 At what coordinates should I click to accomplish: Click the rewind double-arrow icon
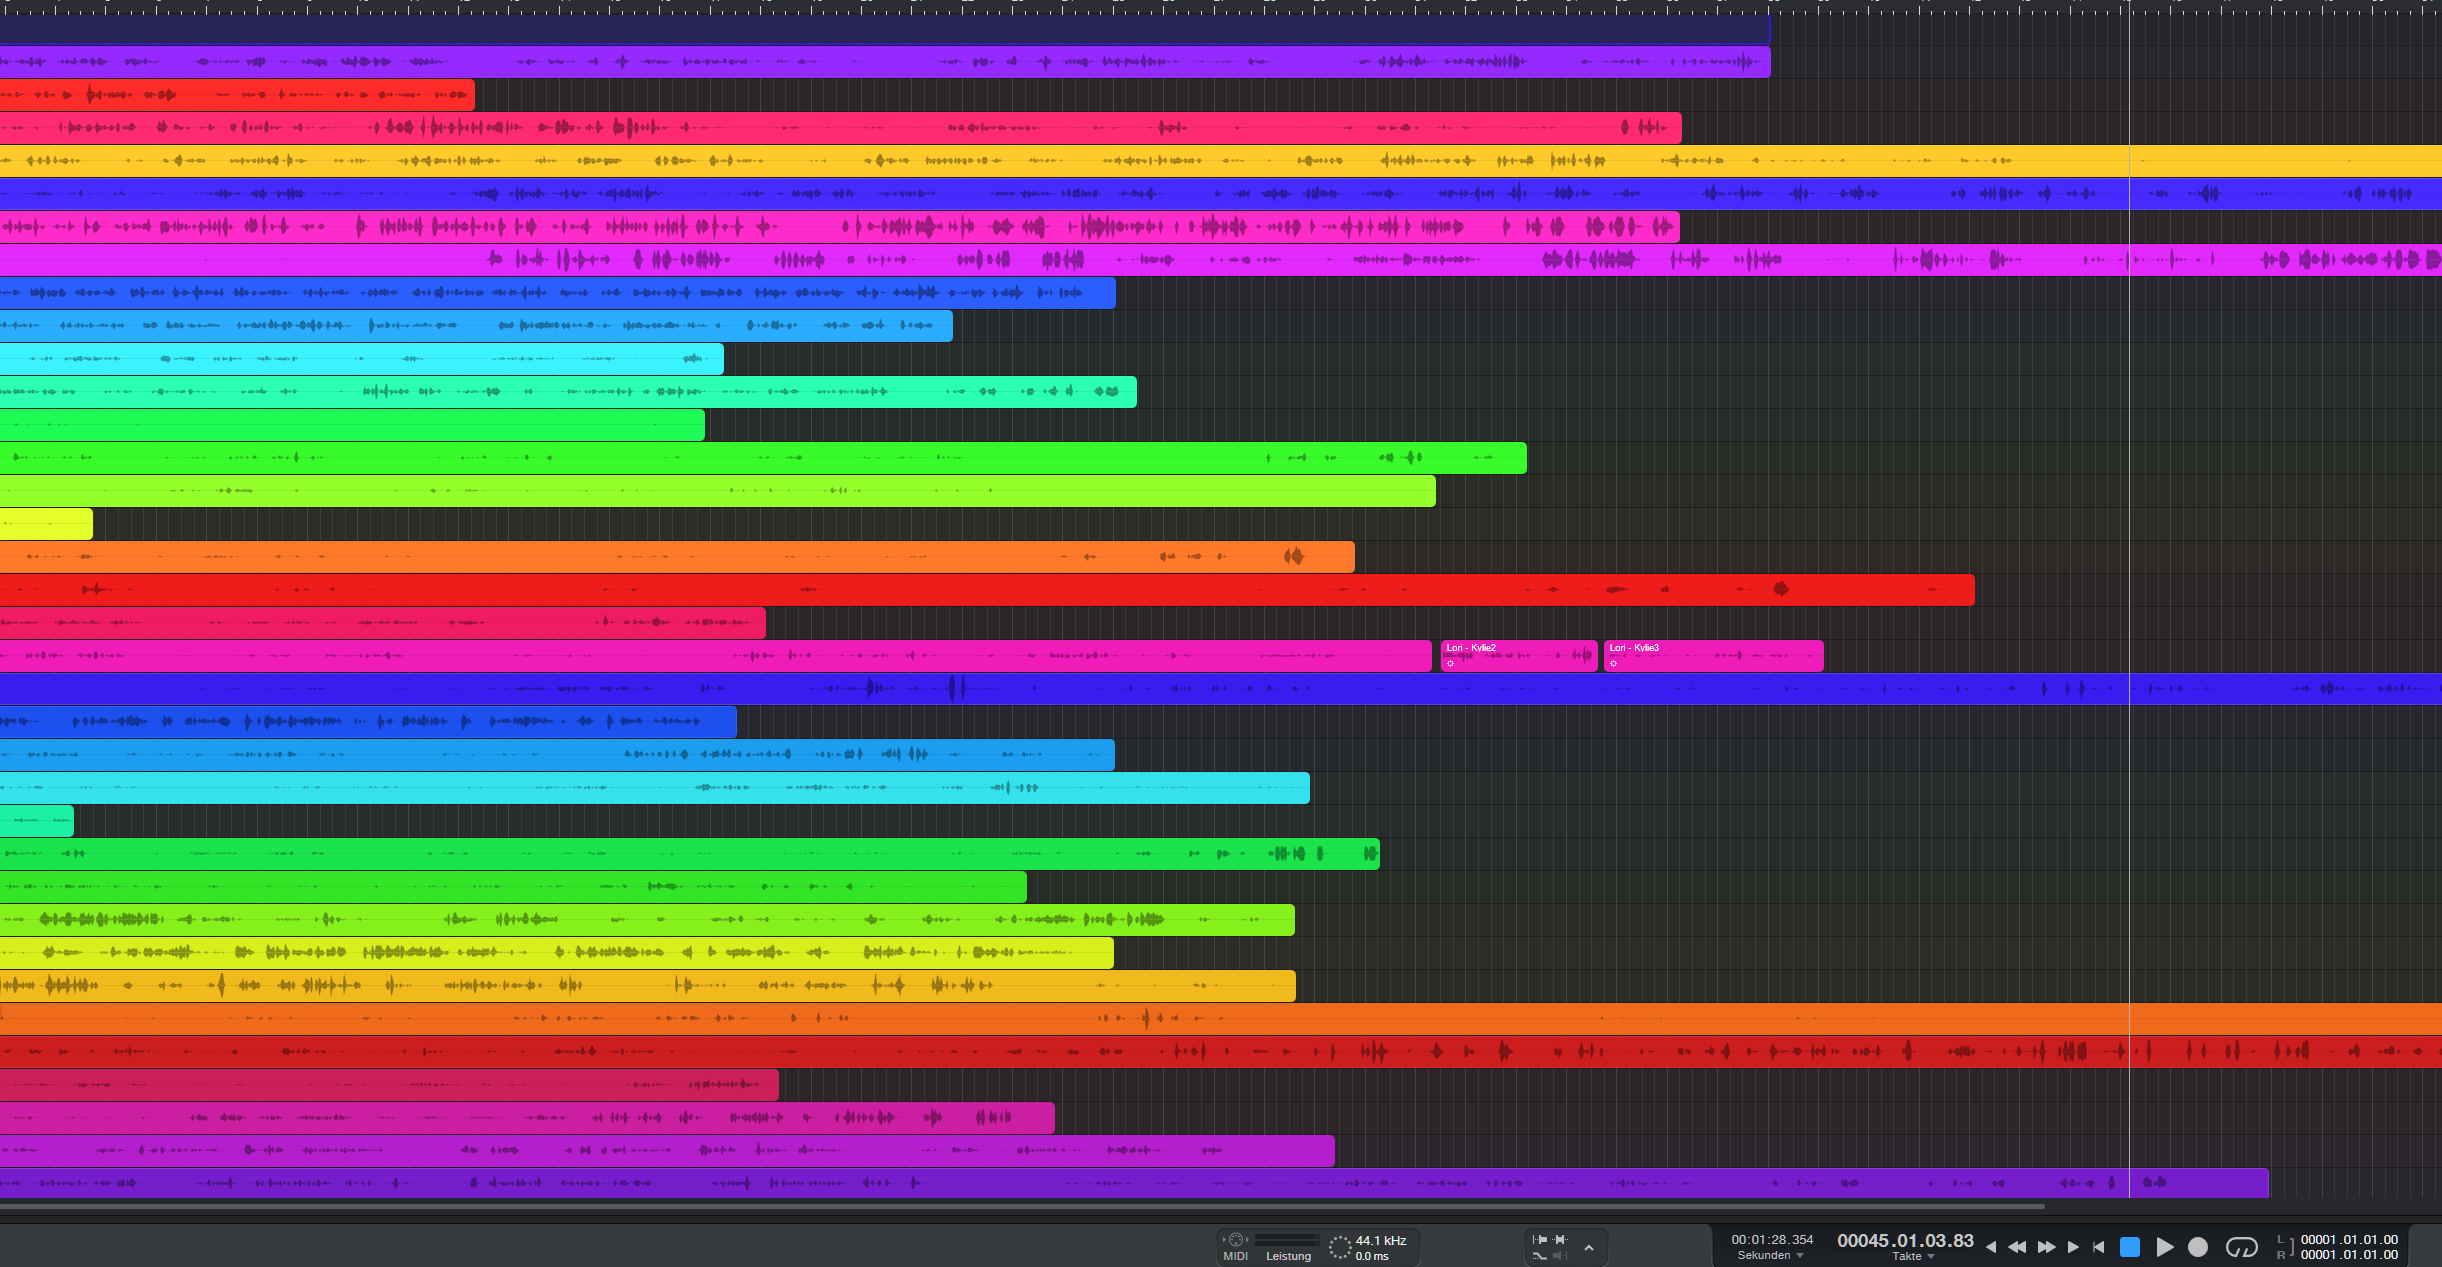pyautogui.click(x=2017, y=1247)
